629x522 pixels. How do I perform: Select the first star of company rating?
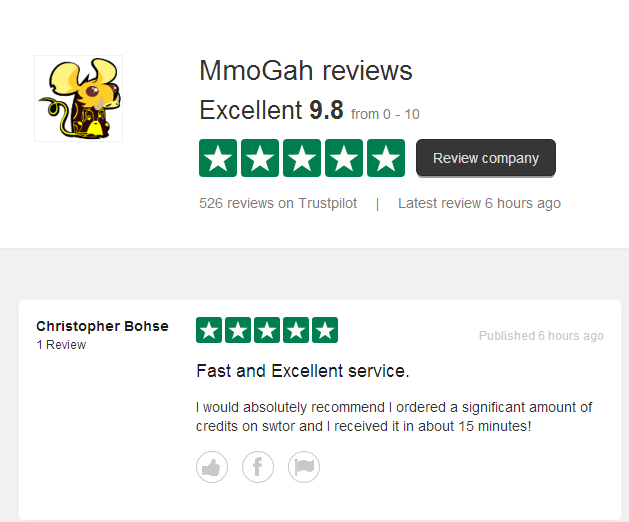pos(218,158)
